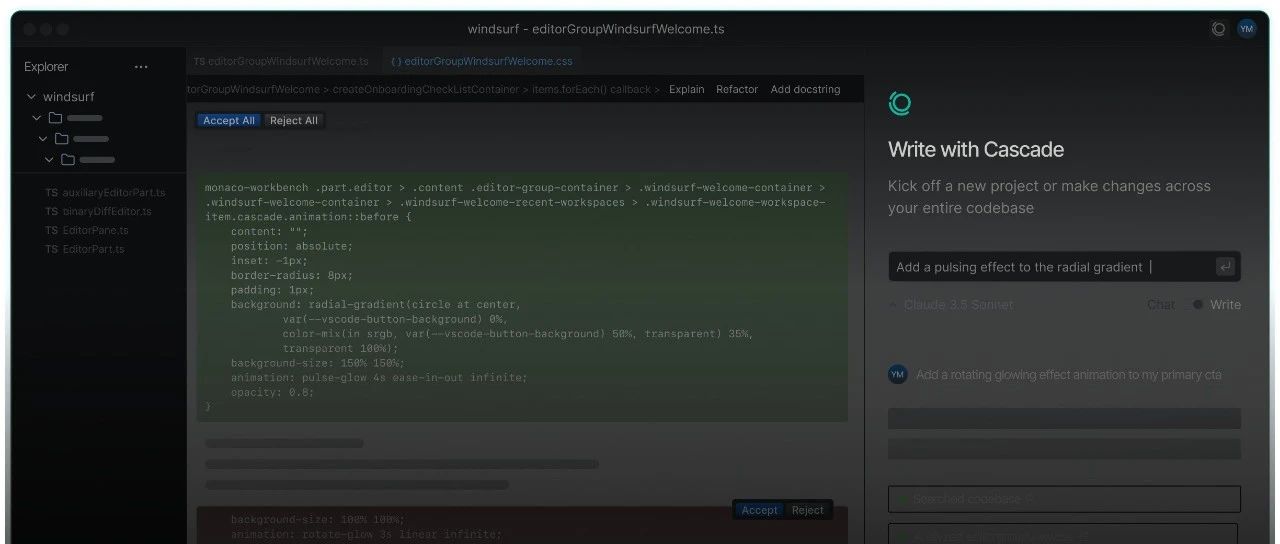The width and height of the screenshot is (1280, 544).
Task: Click items.forEach() callback breadcrumb
Action: click(x=591, y=89)
